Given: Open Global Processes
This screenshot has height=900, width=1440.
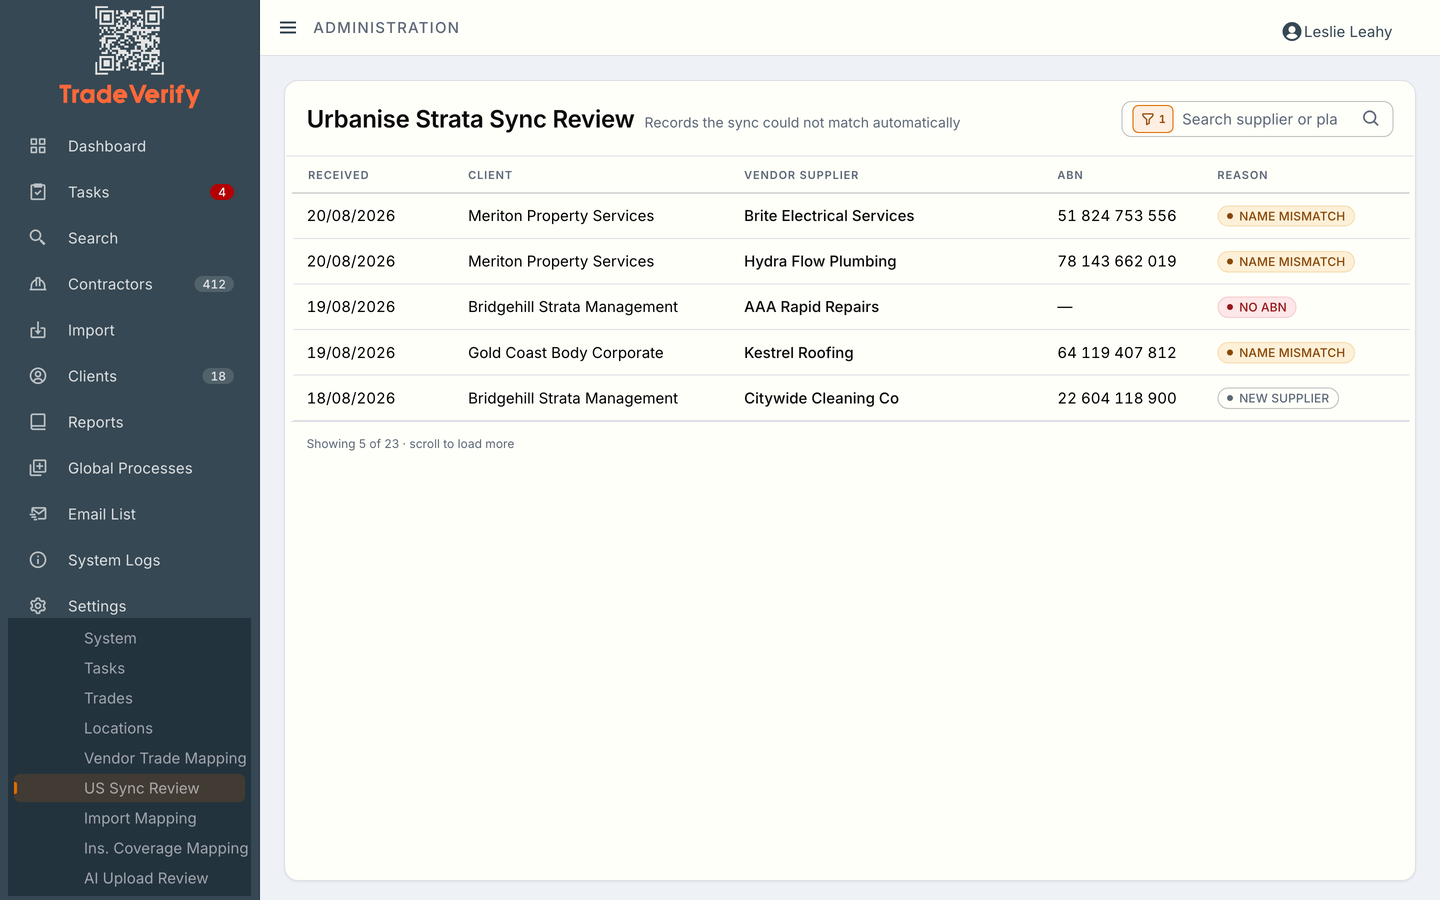Looking at the screenshot, I should (130, 468).
